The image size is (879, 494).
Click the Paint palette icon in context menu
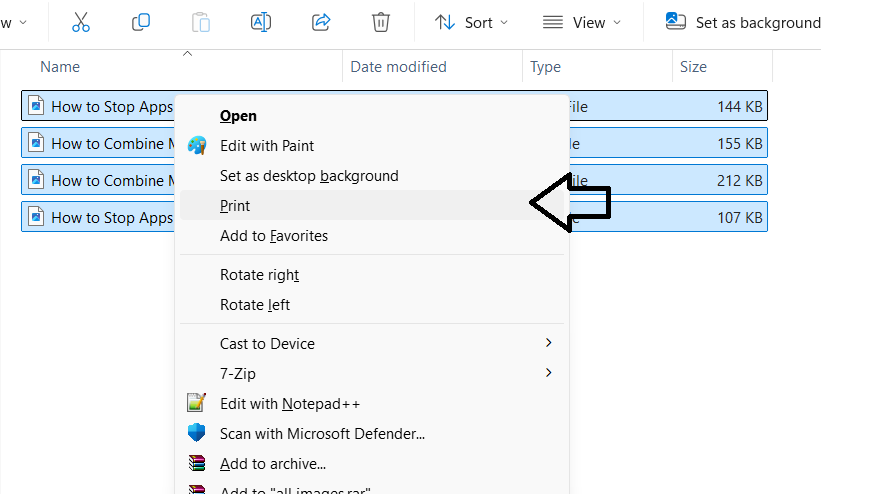pyautogui.click(x=197, y=146)
